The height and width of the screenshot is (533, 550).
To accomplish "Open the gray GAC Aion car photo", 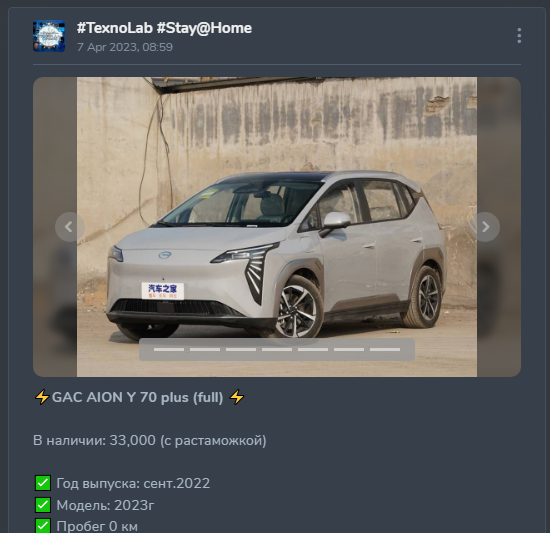I will [x=277, y=227].
